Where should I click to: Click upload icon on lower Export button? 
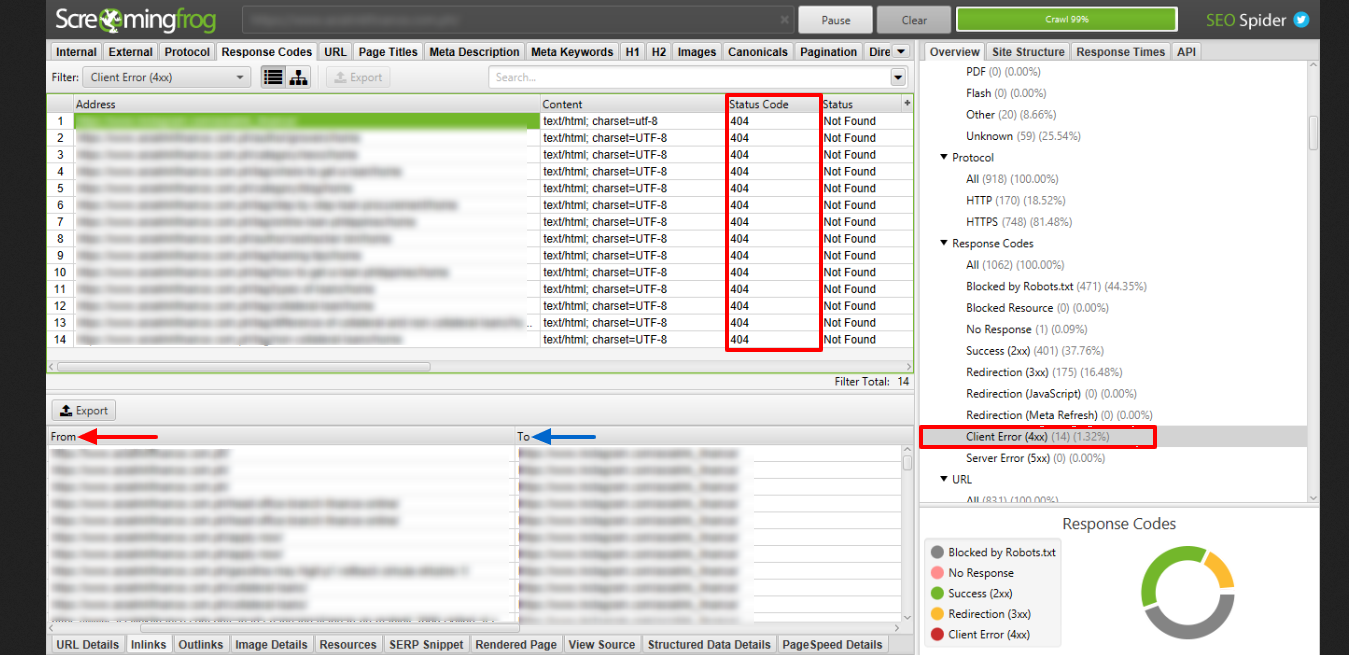(x=65, y=410)
